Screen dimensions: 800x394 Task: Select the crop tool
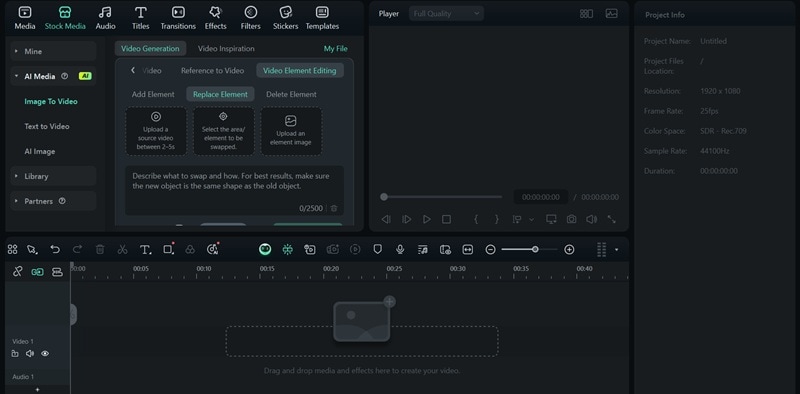point(168,249)
